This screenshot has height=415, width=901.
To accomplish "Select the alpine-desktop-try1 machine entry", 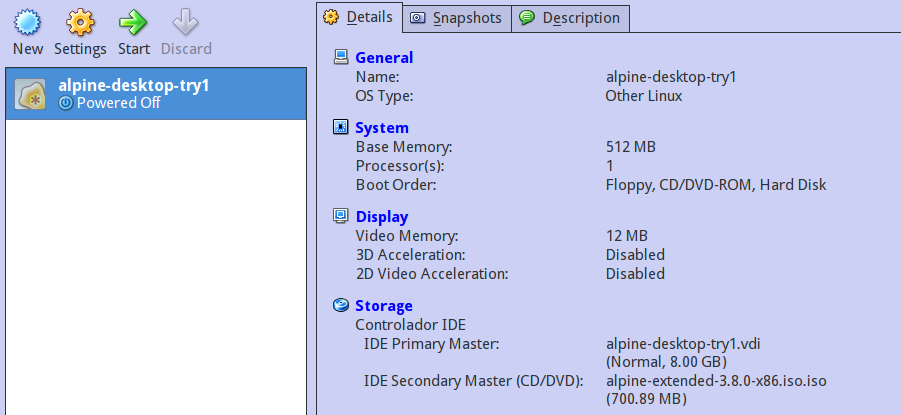I will tap(156, 94).
